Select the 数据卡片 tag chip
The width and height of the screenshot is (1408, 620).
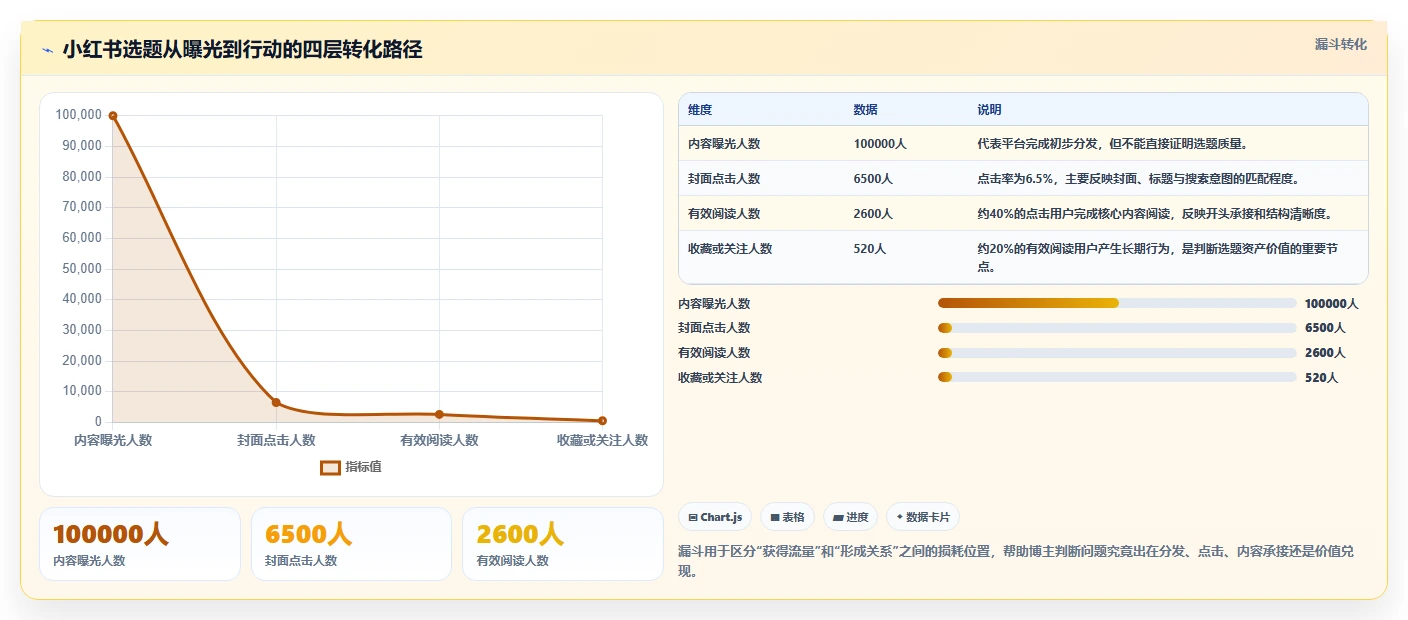pos(922,517)
